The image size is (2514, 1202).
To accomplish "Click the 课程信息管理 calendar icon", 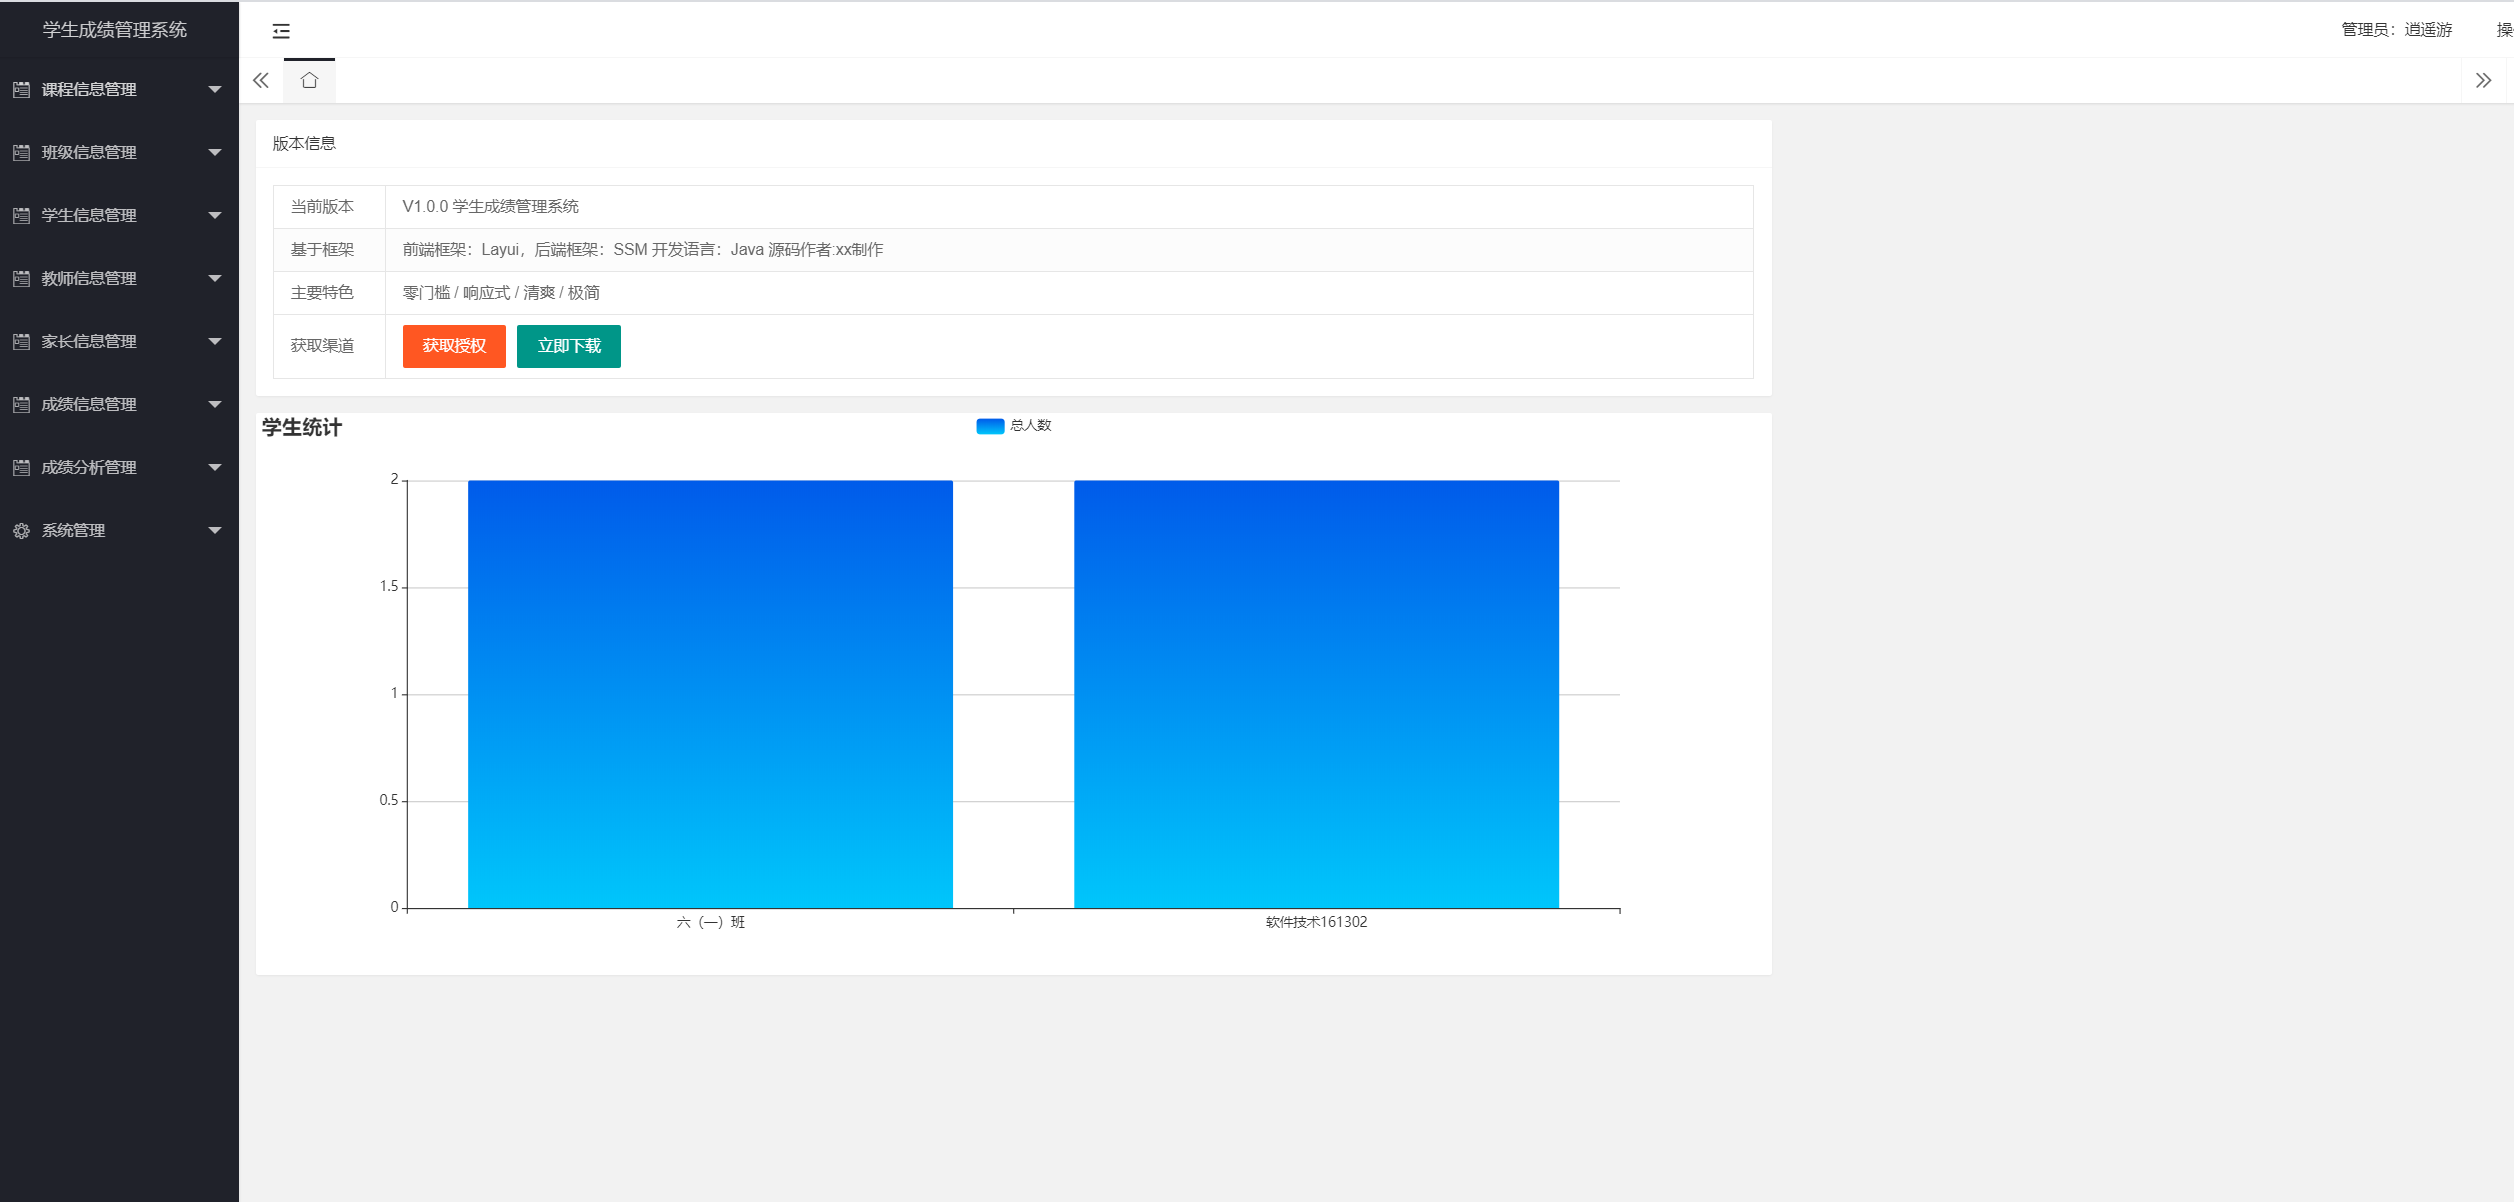I will coord(21,90).
